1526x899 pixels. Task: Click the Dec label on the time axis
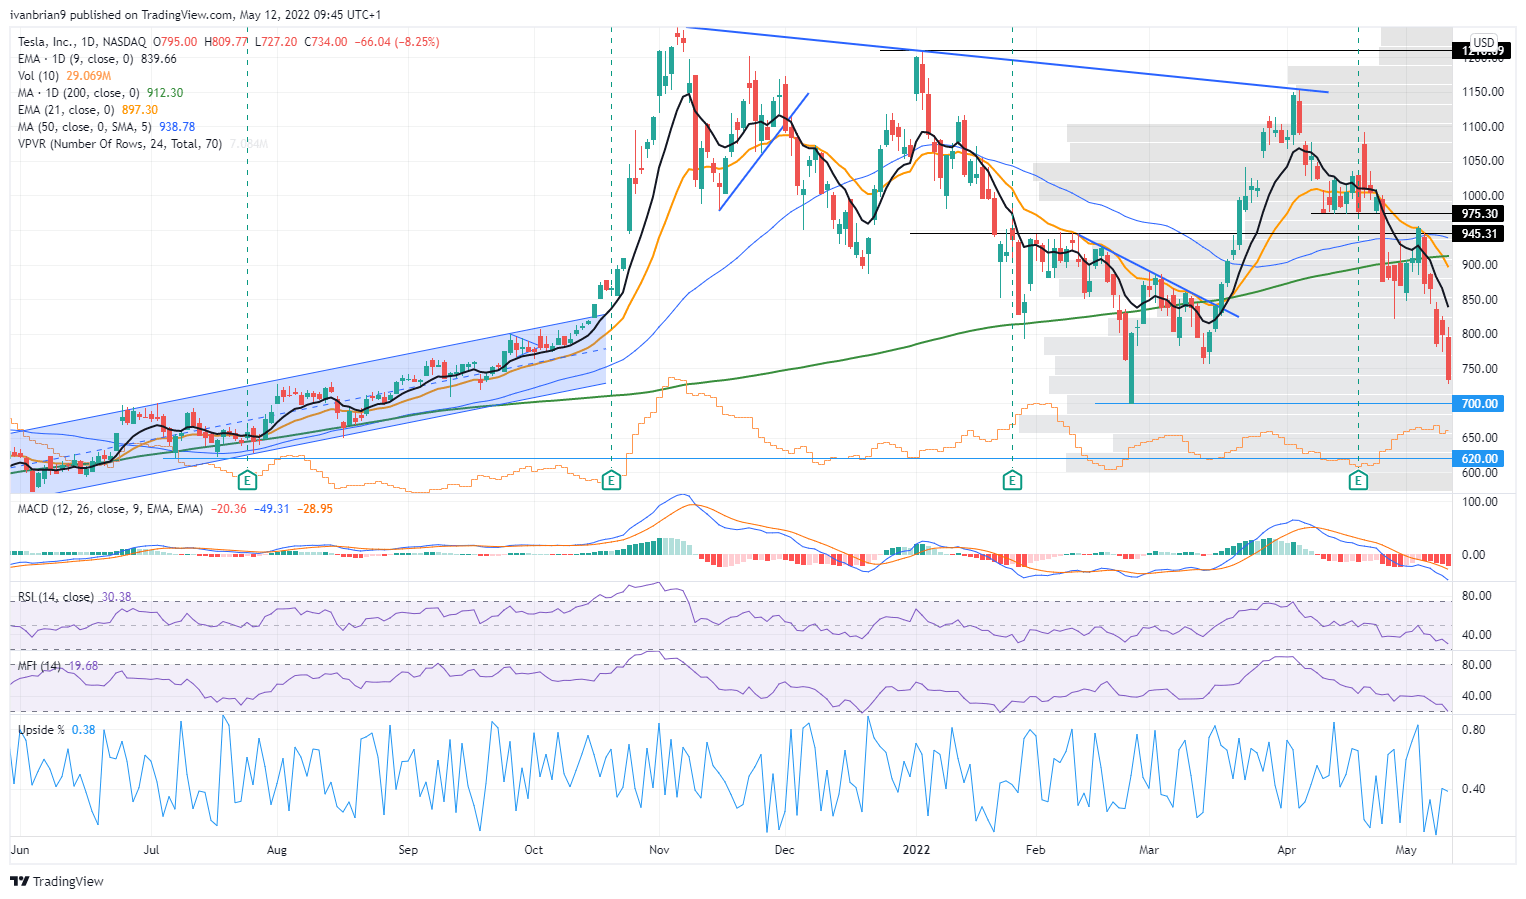[784, 850]
